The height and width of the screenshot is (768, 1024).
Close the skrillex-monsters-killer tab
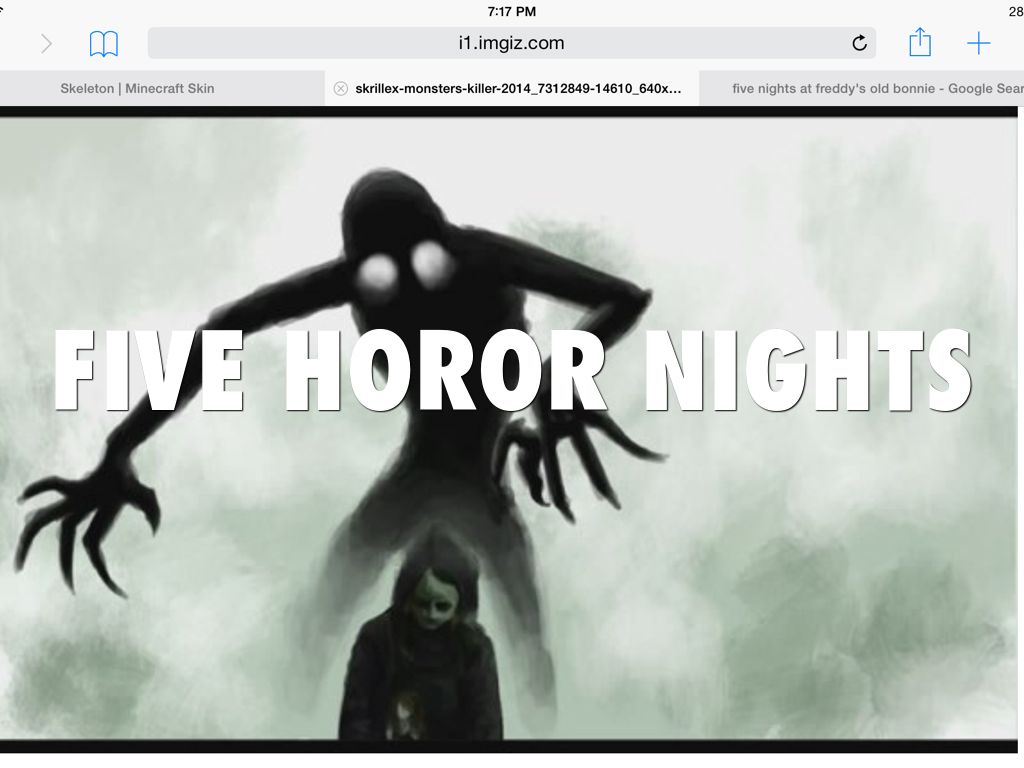point(340,88)
